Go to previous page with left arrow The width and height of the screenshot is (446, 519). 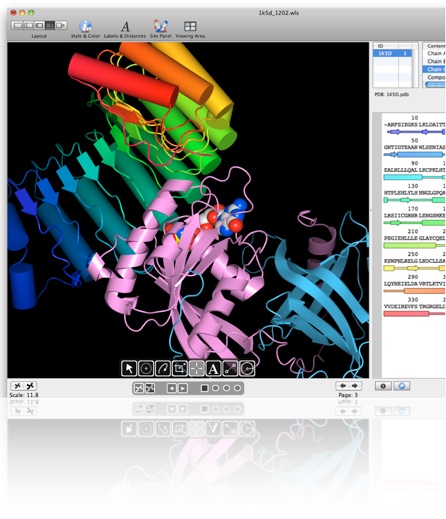pos(342,386)
